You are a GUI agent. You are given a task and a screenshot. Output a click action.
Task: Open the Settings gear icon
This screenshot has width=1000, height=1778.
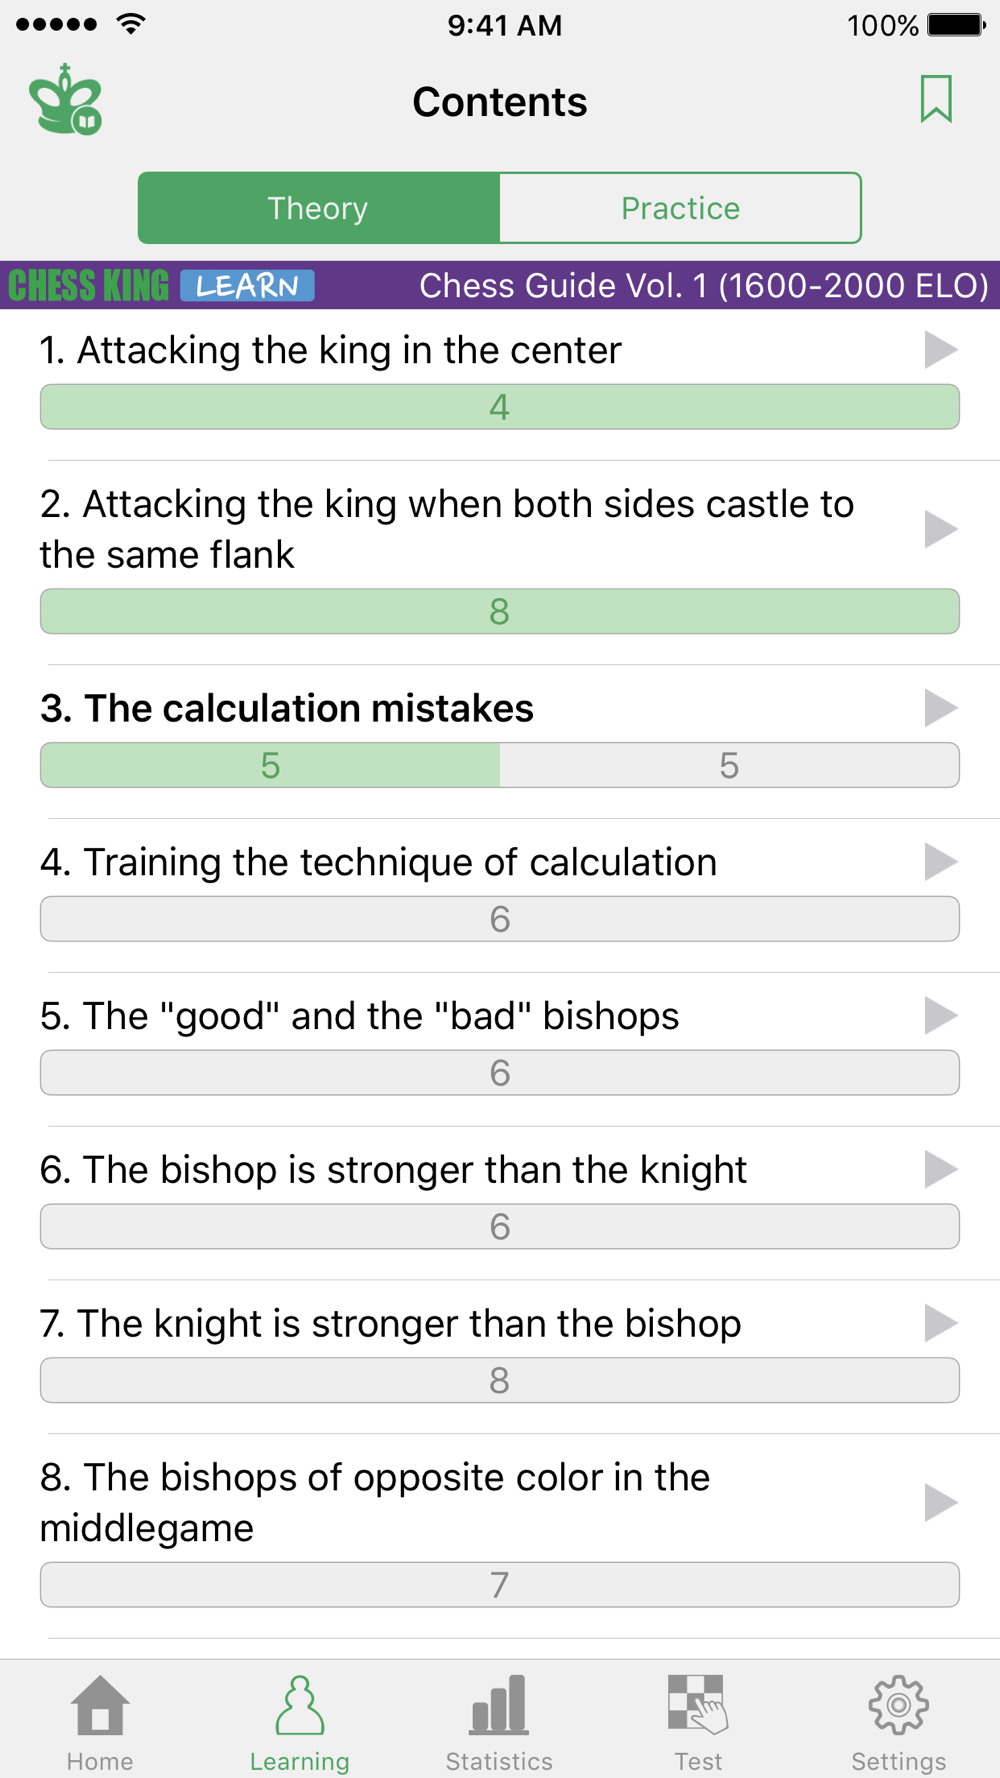[898, 1705]
